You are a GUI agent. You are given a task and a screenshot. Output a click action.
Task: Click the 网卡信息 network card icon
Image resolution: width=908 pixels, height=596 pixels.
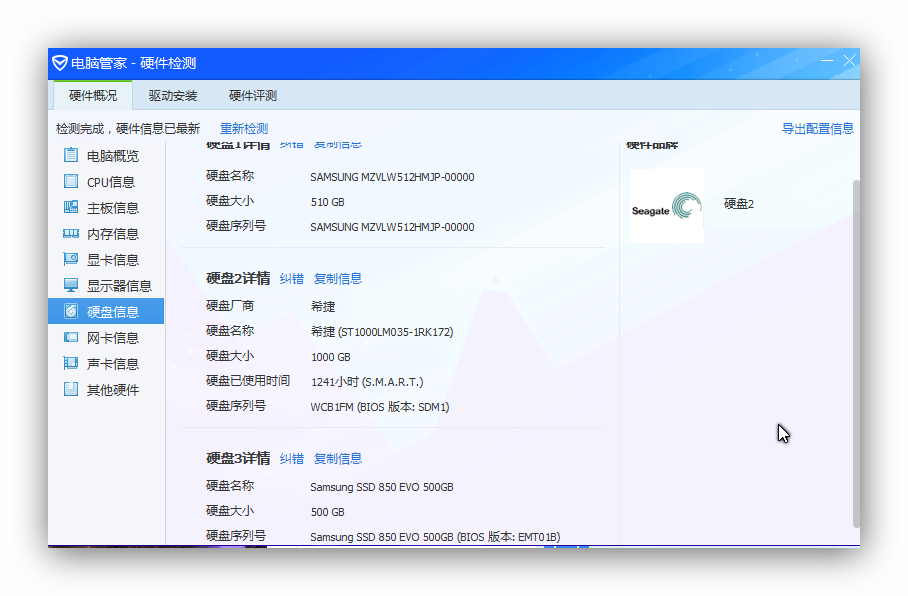point(71,337)
